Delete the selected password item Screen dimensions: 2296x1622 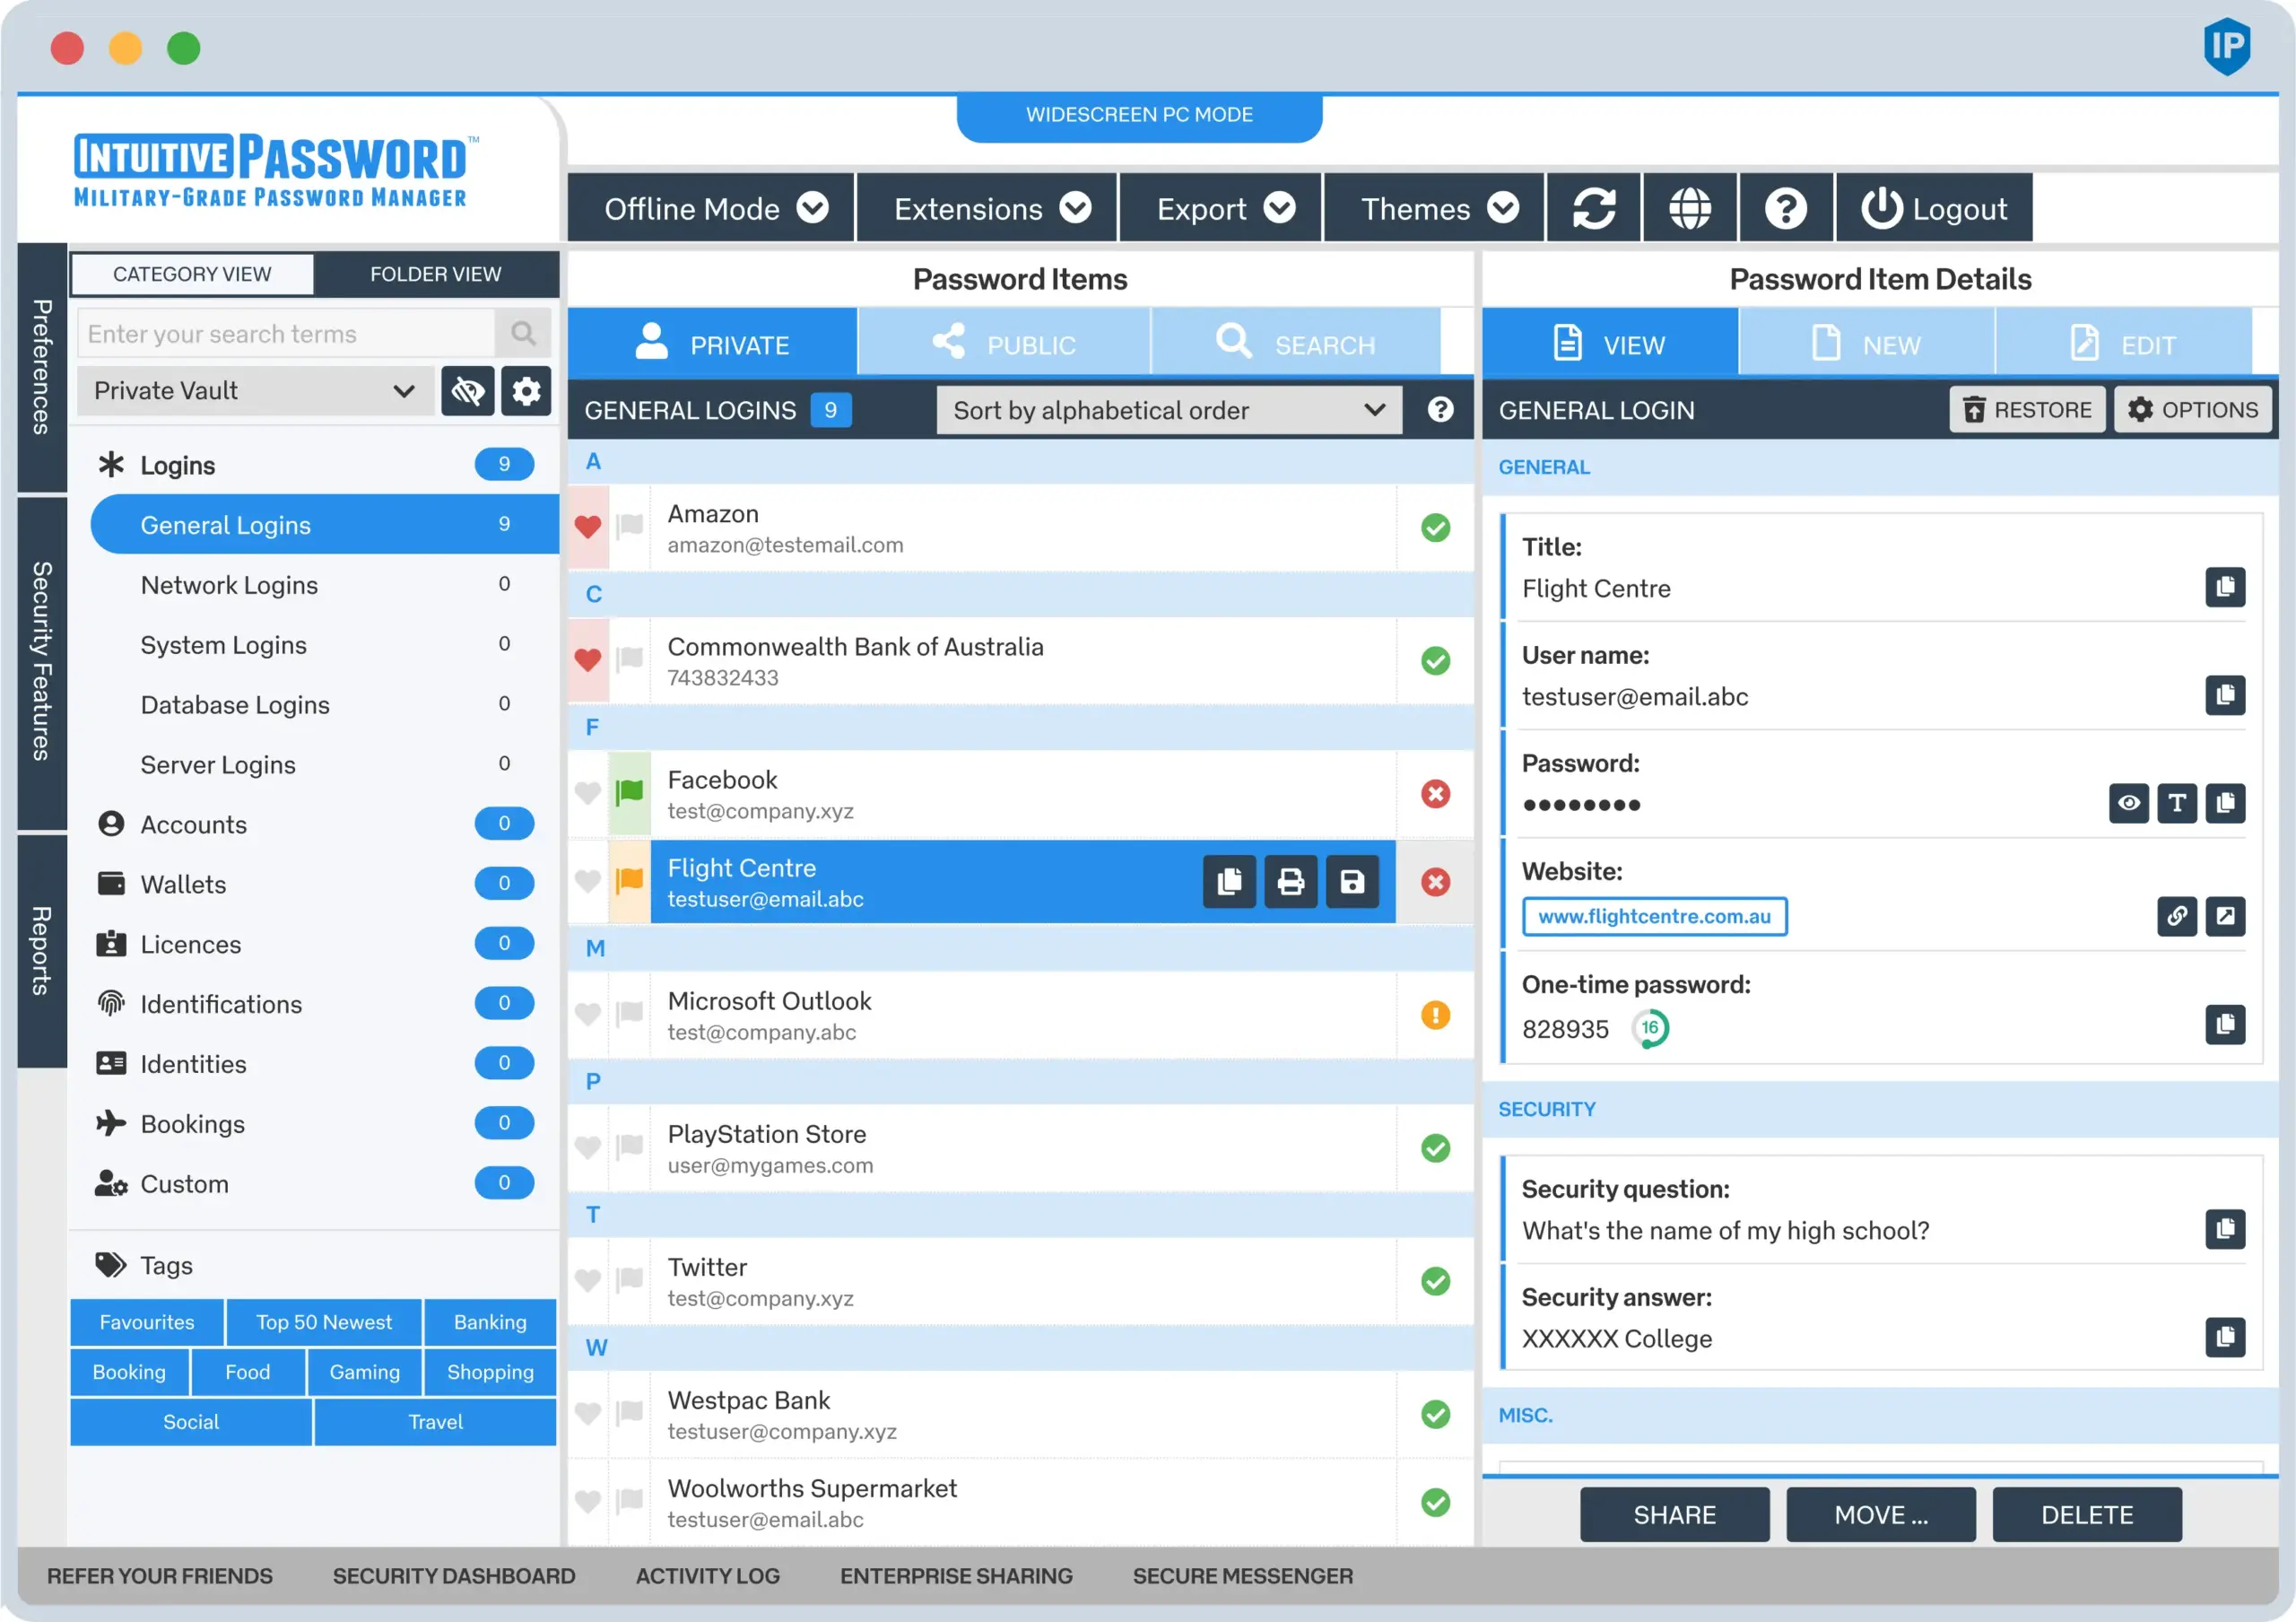[x=2087, y=1514]
